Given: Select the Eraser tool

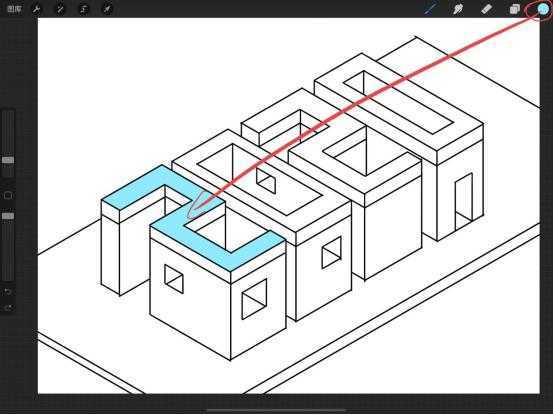Looking at the screenshot, I should pos(486,9).
